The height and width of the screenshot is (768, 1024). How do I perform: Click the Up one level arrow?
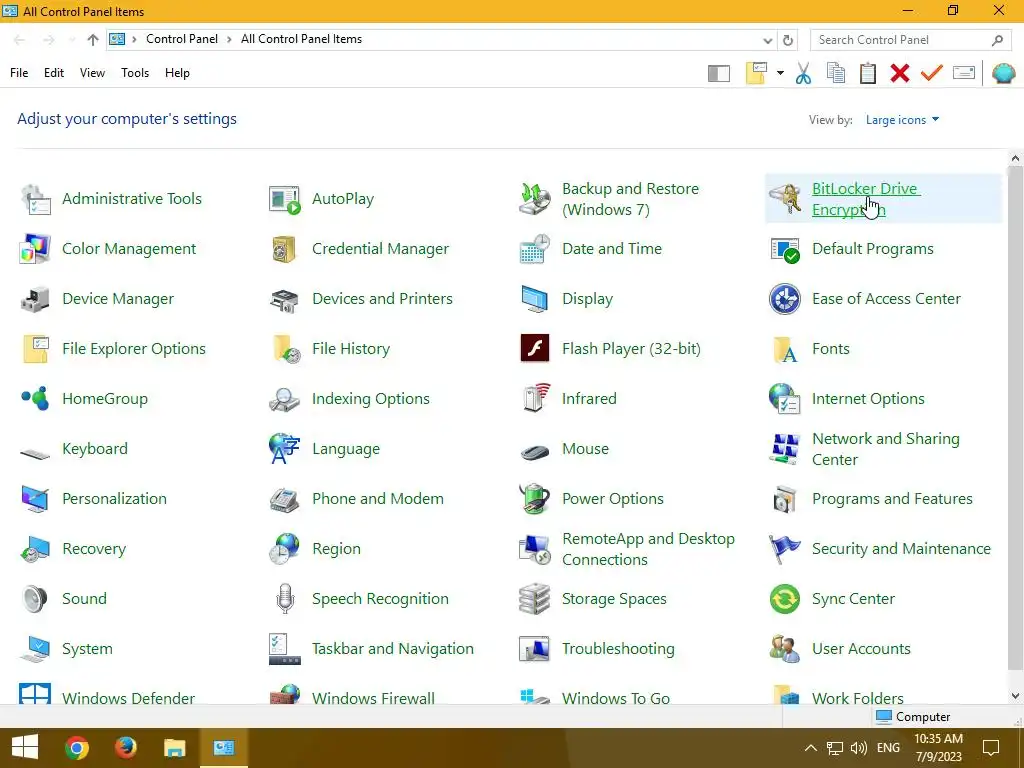click(93, 40)
